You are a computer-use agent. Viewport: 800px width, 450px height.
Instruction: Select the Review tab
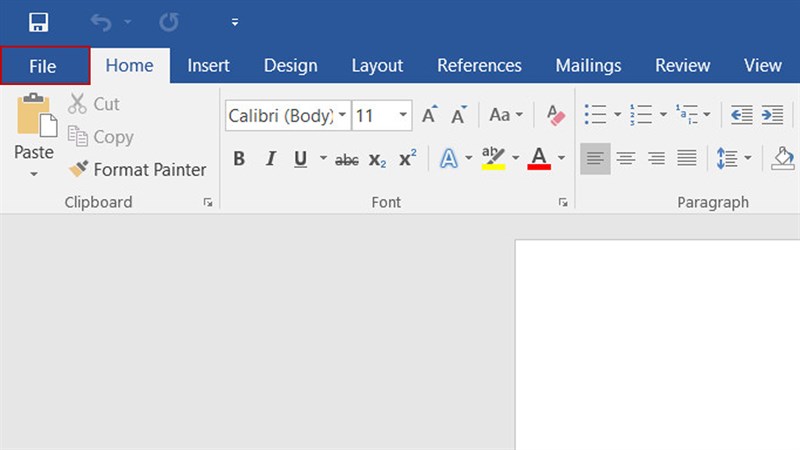[x=682, y=66]
